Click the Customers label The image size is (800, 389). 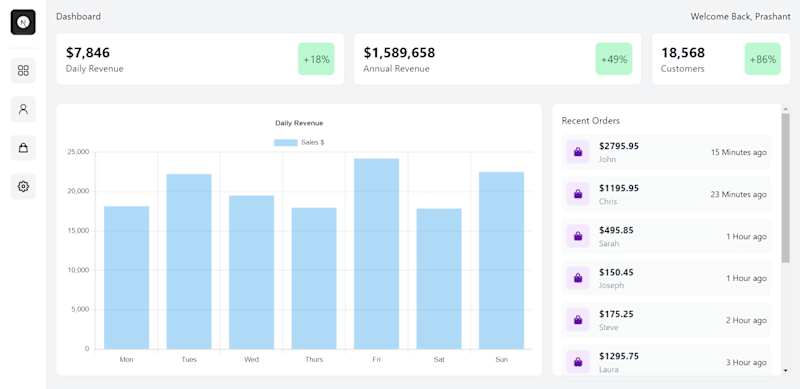(683, 68)
